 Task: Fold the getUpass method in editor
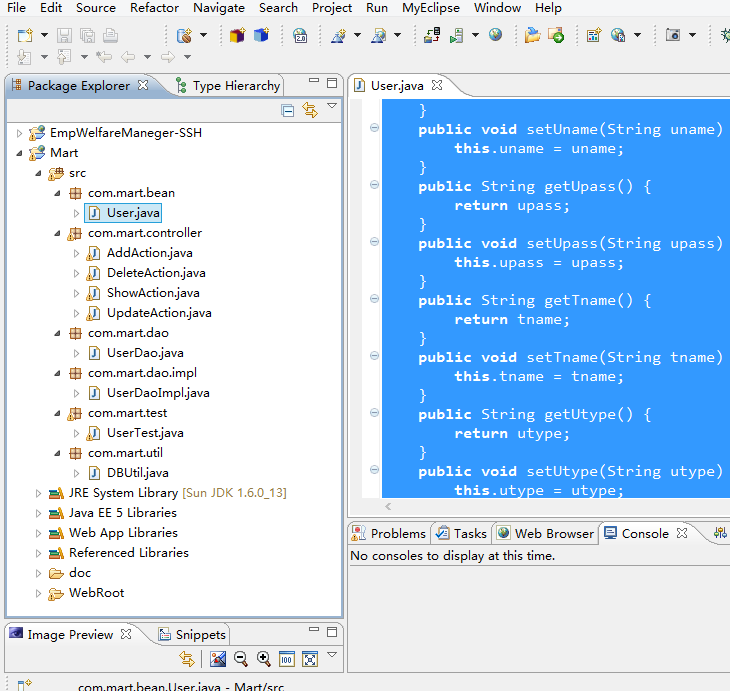pyautogui.click(x=374, y=185)
